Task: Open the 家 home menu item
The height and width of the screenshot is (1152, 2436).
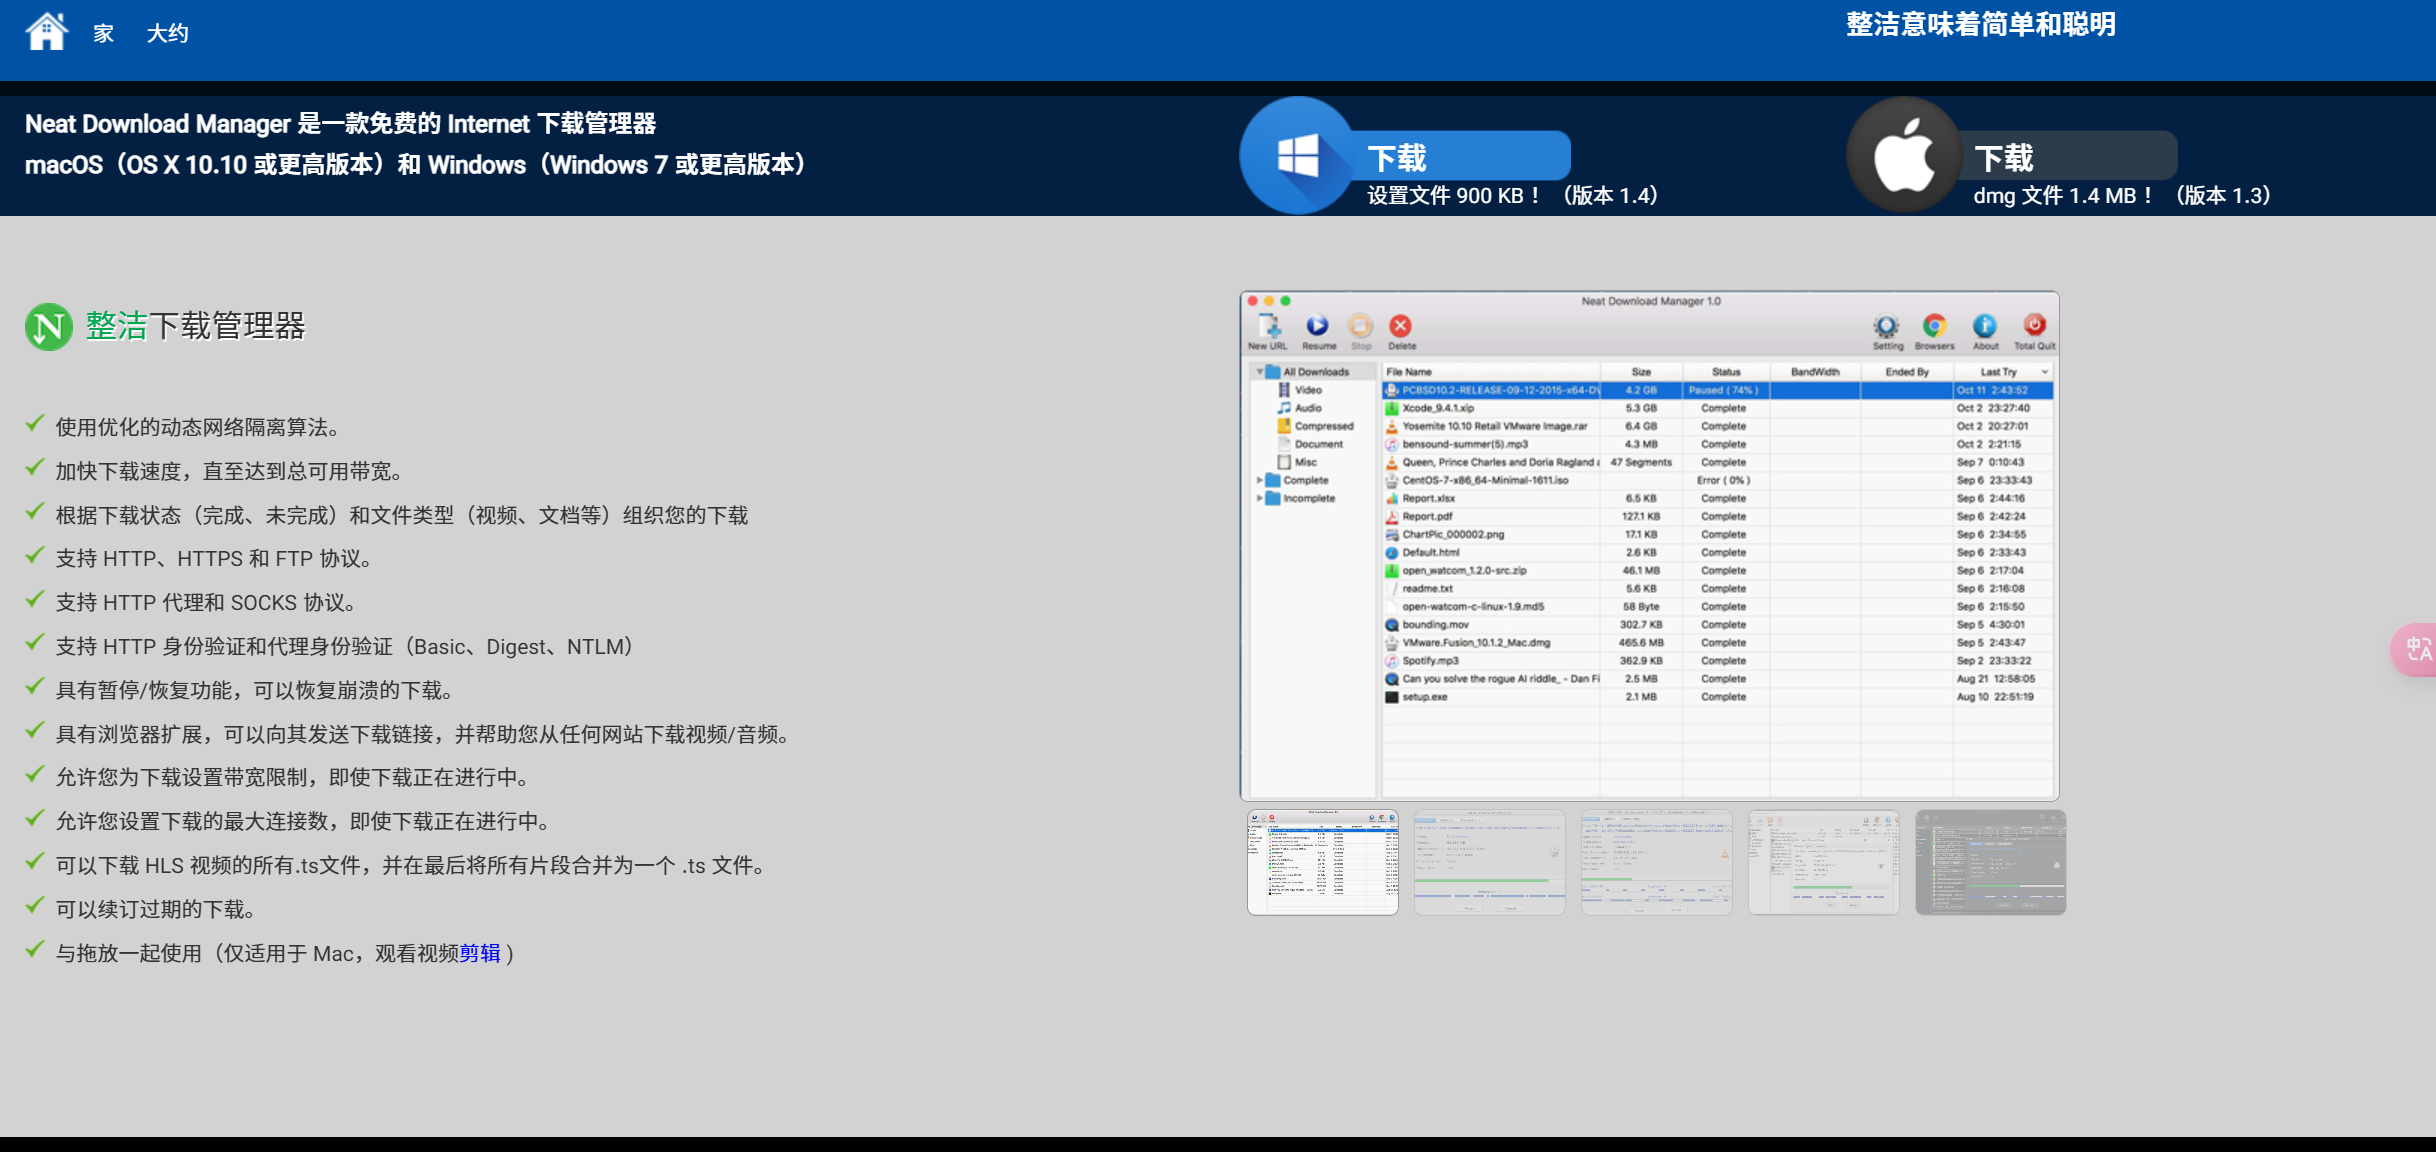Action: (x=103, y=33)
